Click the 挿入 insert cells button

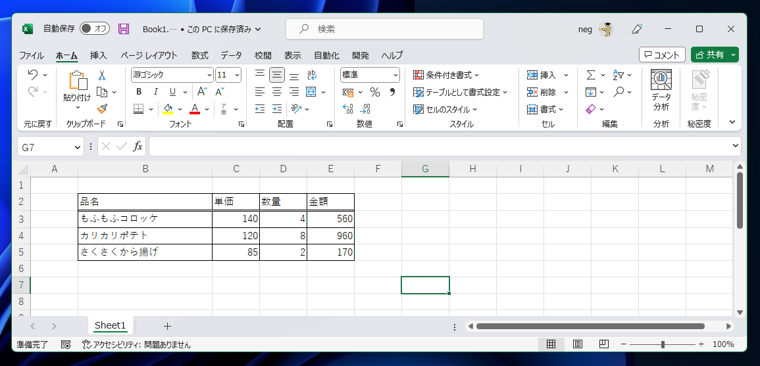pos(542,75)
